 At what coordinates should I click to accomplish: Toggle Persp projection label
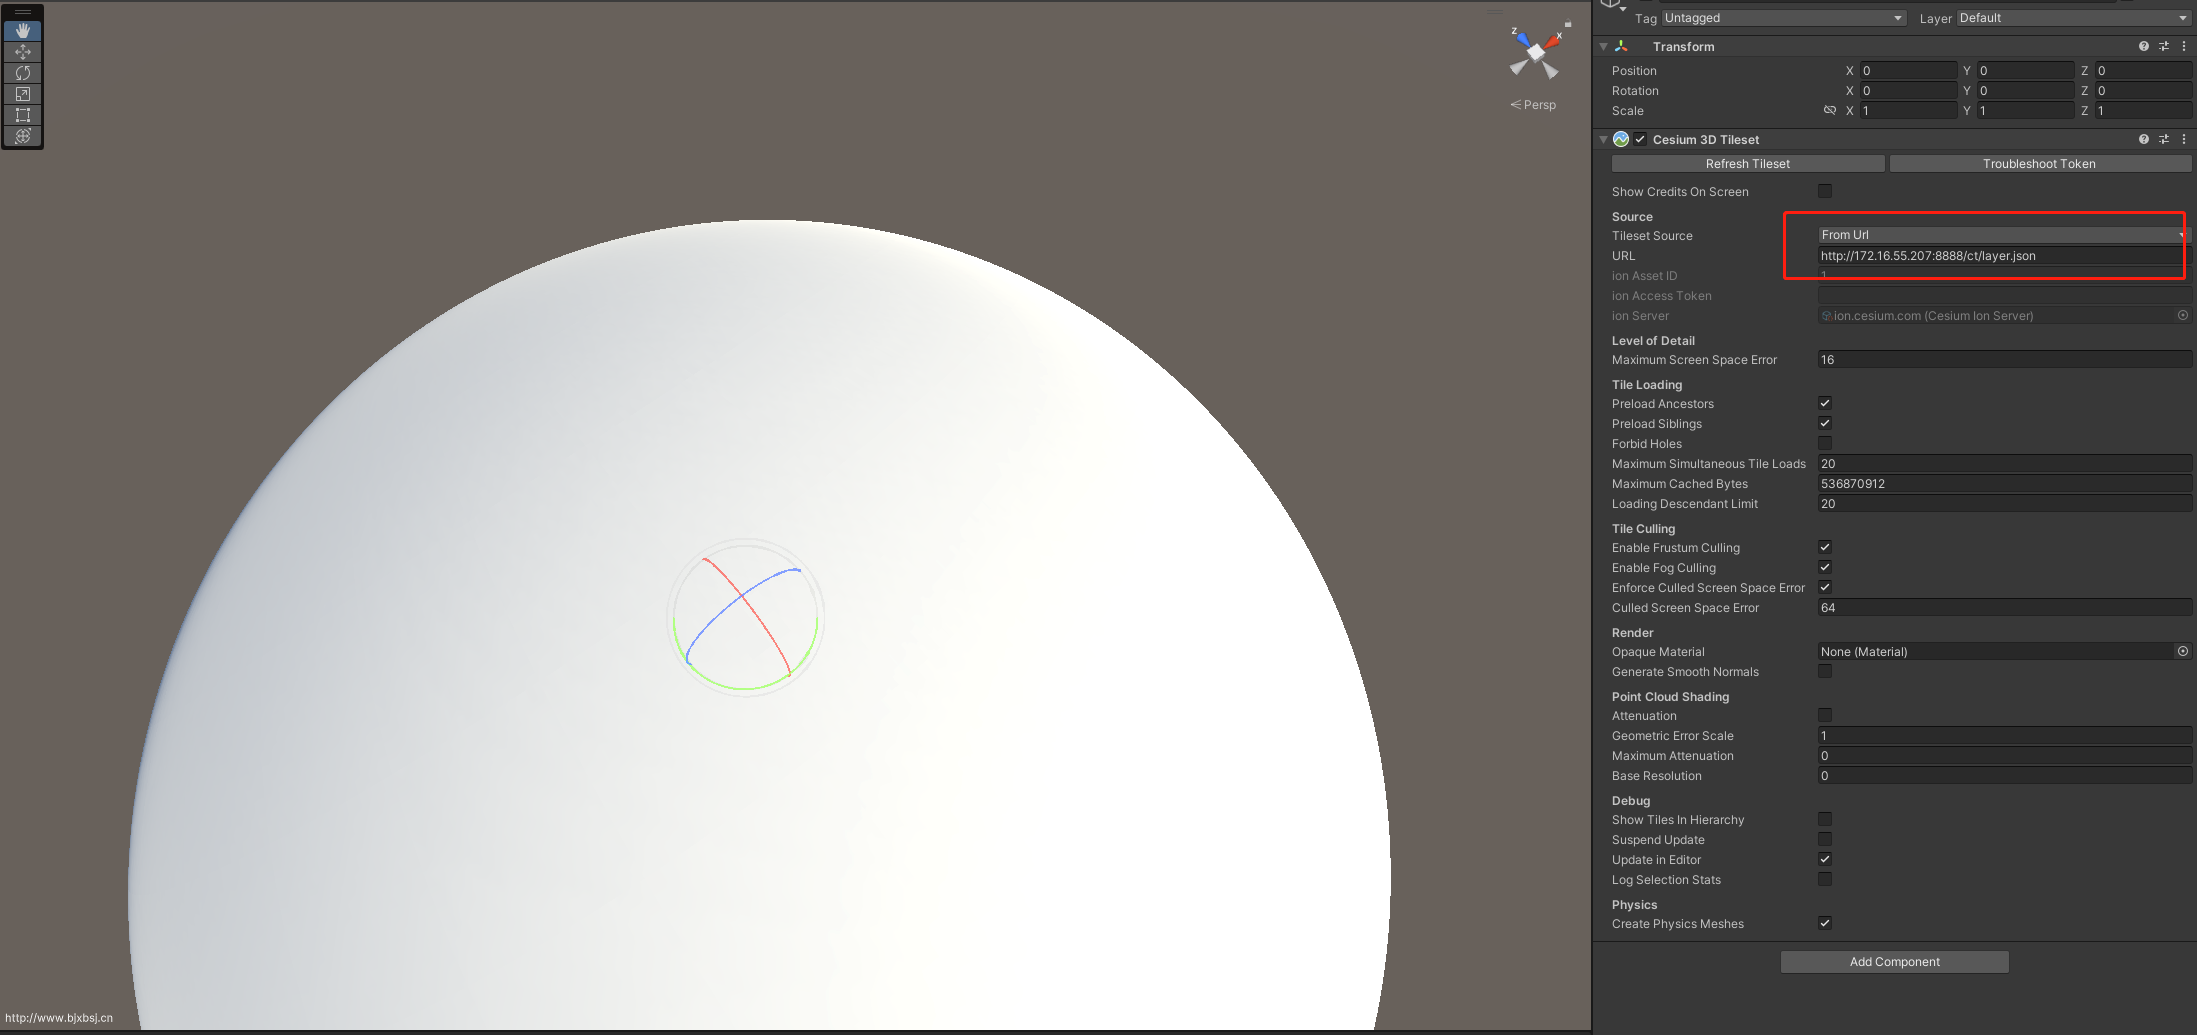[x=1533, y=105]
